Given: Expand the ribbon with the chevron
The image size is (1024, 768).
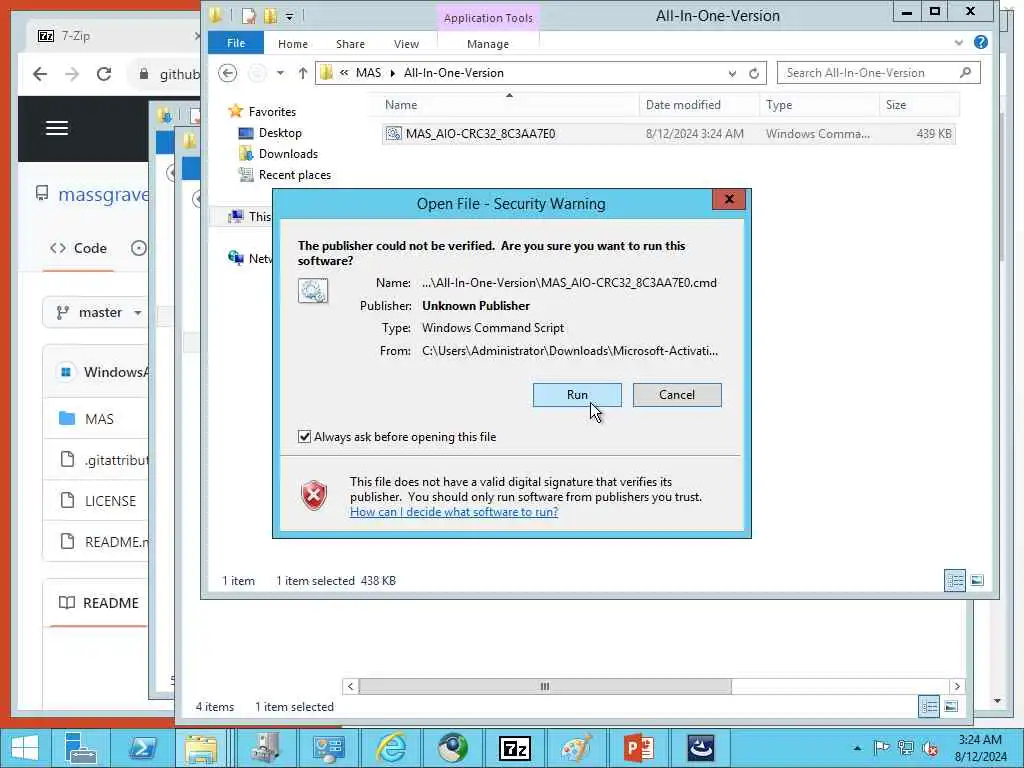Looking at the screenshot, I should pos(958,42).
